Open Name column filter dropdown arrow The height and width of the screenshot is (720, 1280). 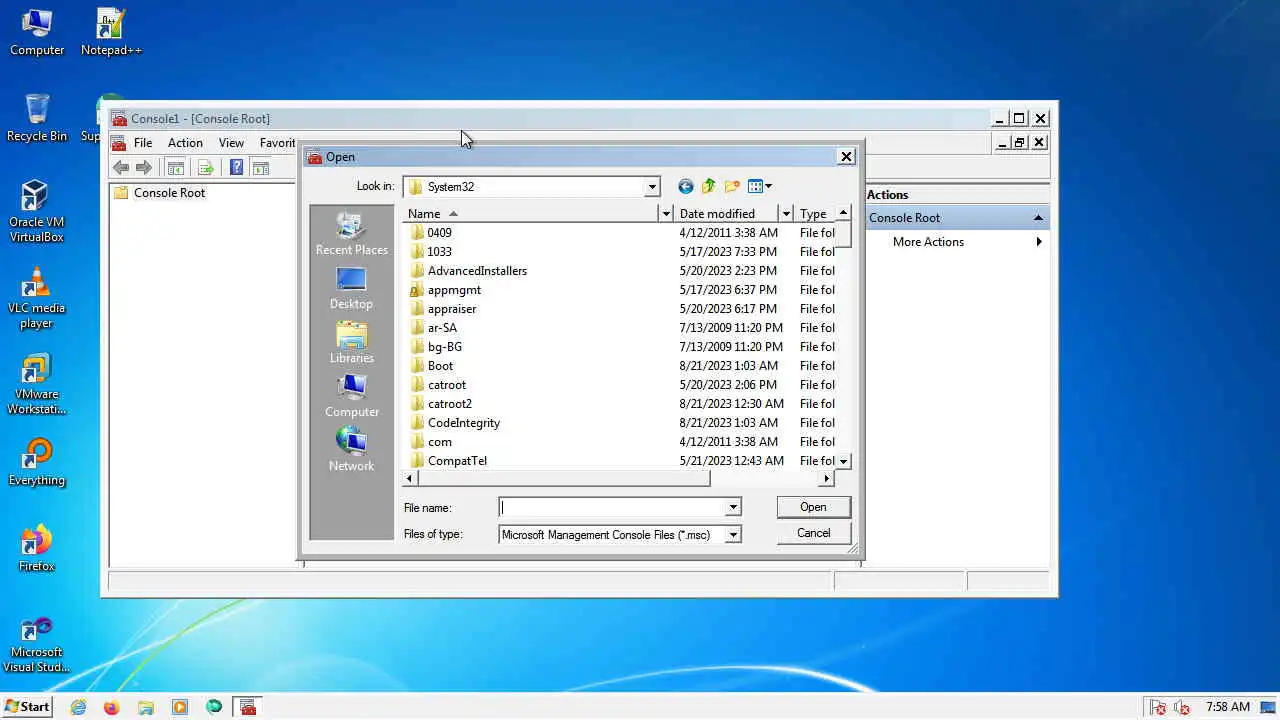[x=666, y=214]
